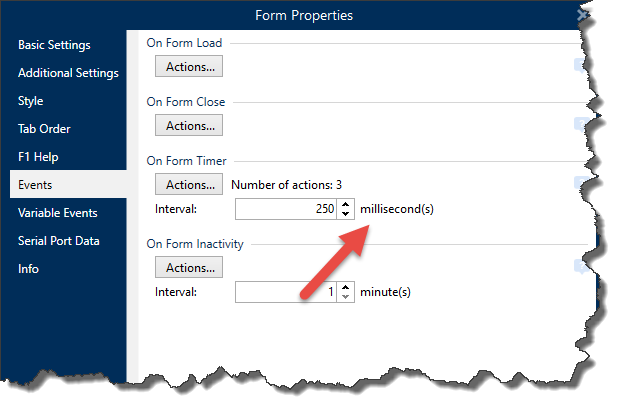Select the Style tab
Image resolution: width=623 pixels, height=411 pixels.
click(31, 101)
